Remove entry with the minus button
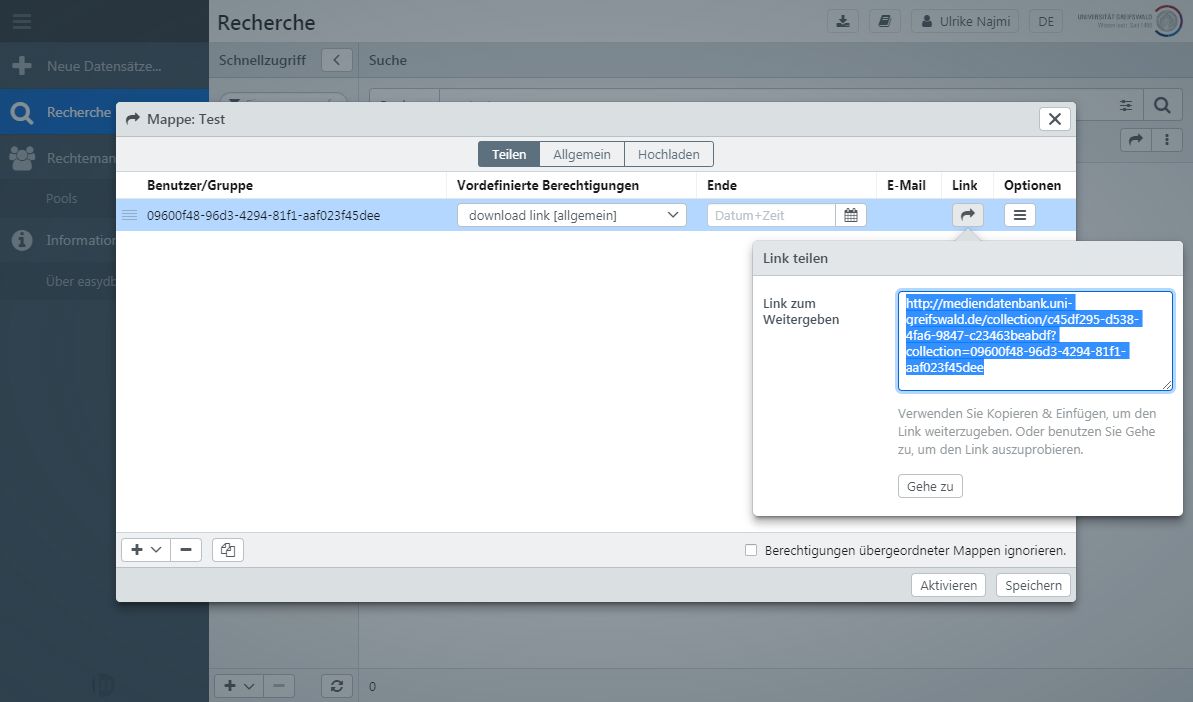Image resolution: width=1193 pixels, height=702 pixels. (186, 550)
